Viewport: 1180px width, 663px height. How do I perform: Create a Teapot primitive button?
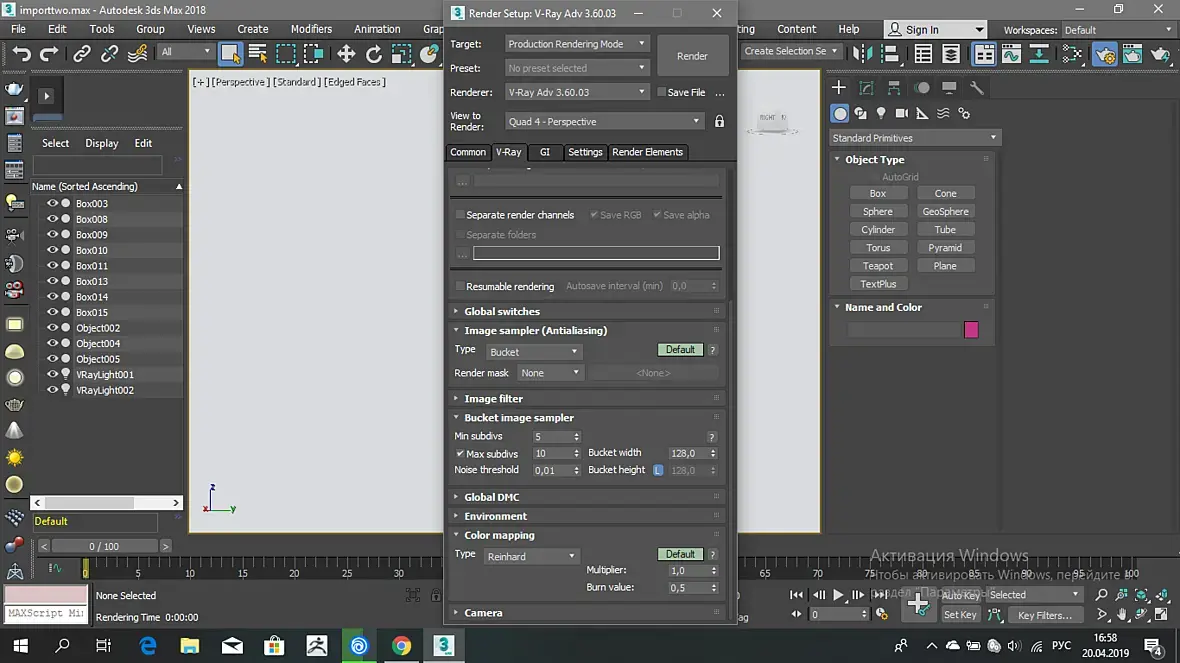point(877,266)
